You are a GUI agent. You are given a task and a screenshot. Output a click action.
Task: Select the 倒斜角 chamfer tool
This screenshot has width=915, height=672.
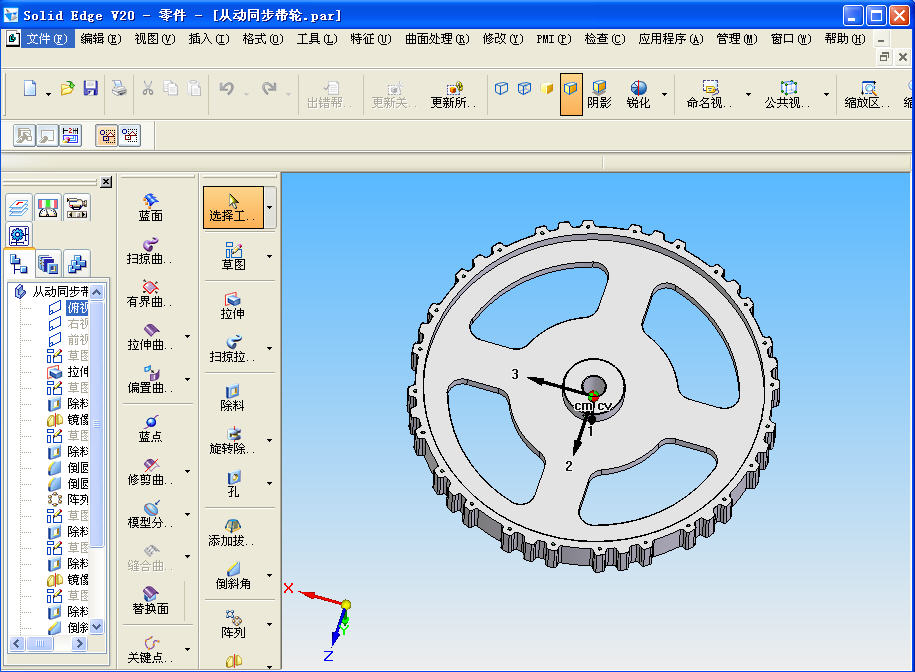233,576
